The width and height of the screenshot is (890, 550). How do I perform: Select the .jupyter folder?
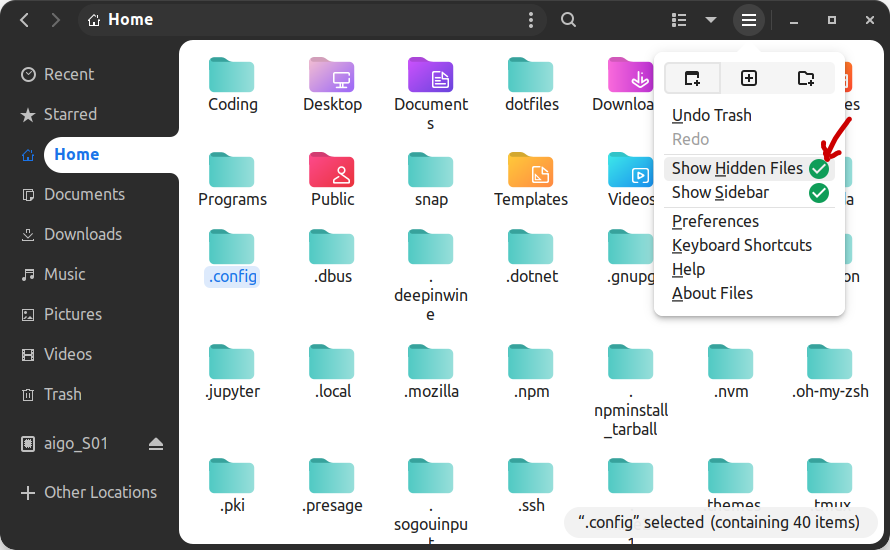[x=232, y=362]
